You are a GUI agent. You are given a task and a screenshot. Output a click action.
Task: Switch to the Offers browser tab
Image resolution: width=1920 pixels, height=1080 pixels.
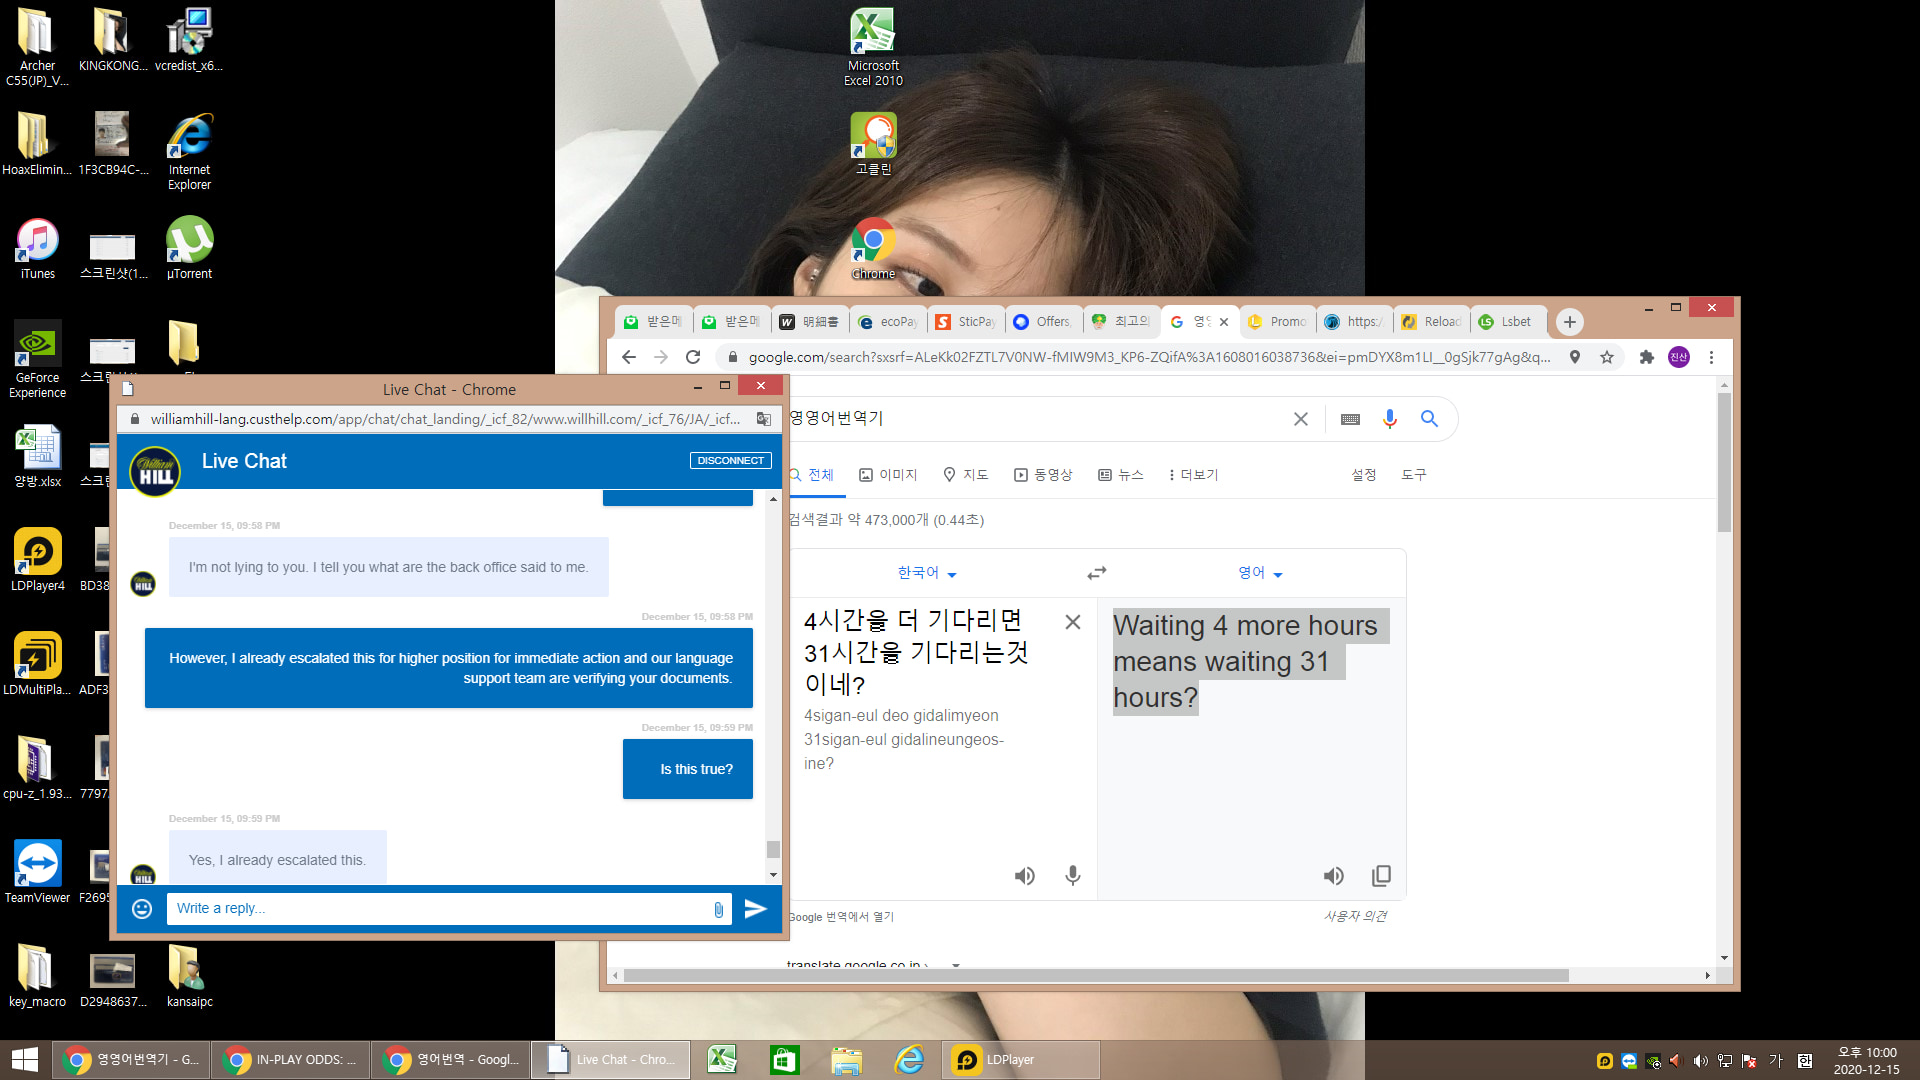pos(1043,322)
